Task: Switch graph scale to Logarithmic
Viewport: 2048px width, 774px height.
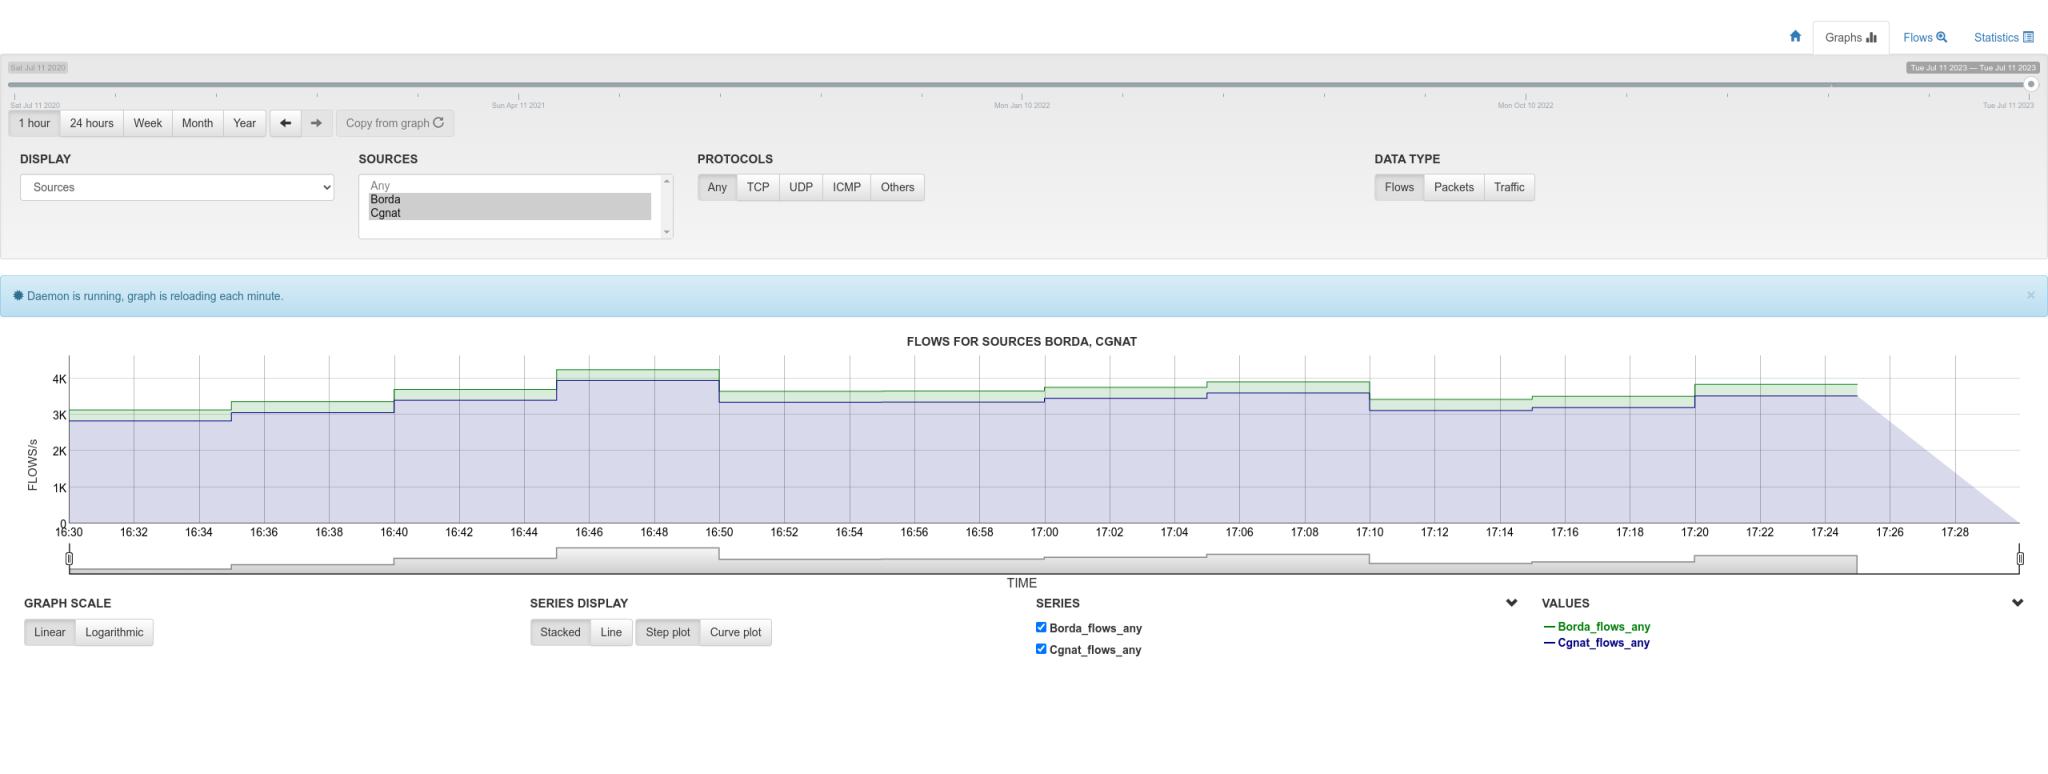Action: coord(114,632)
